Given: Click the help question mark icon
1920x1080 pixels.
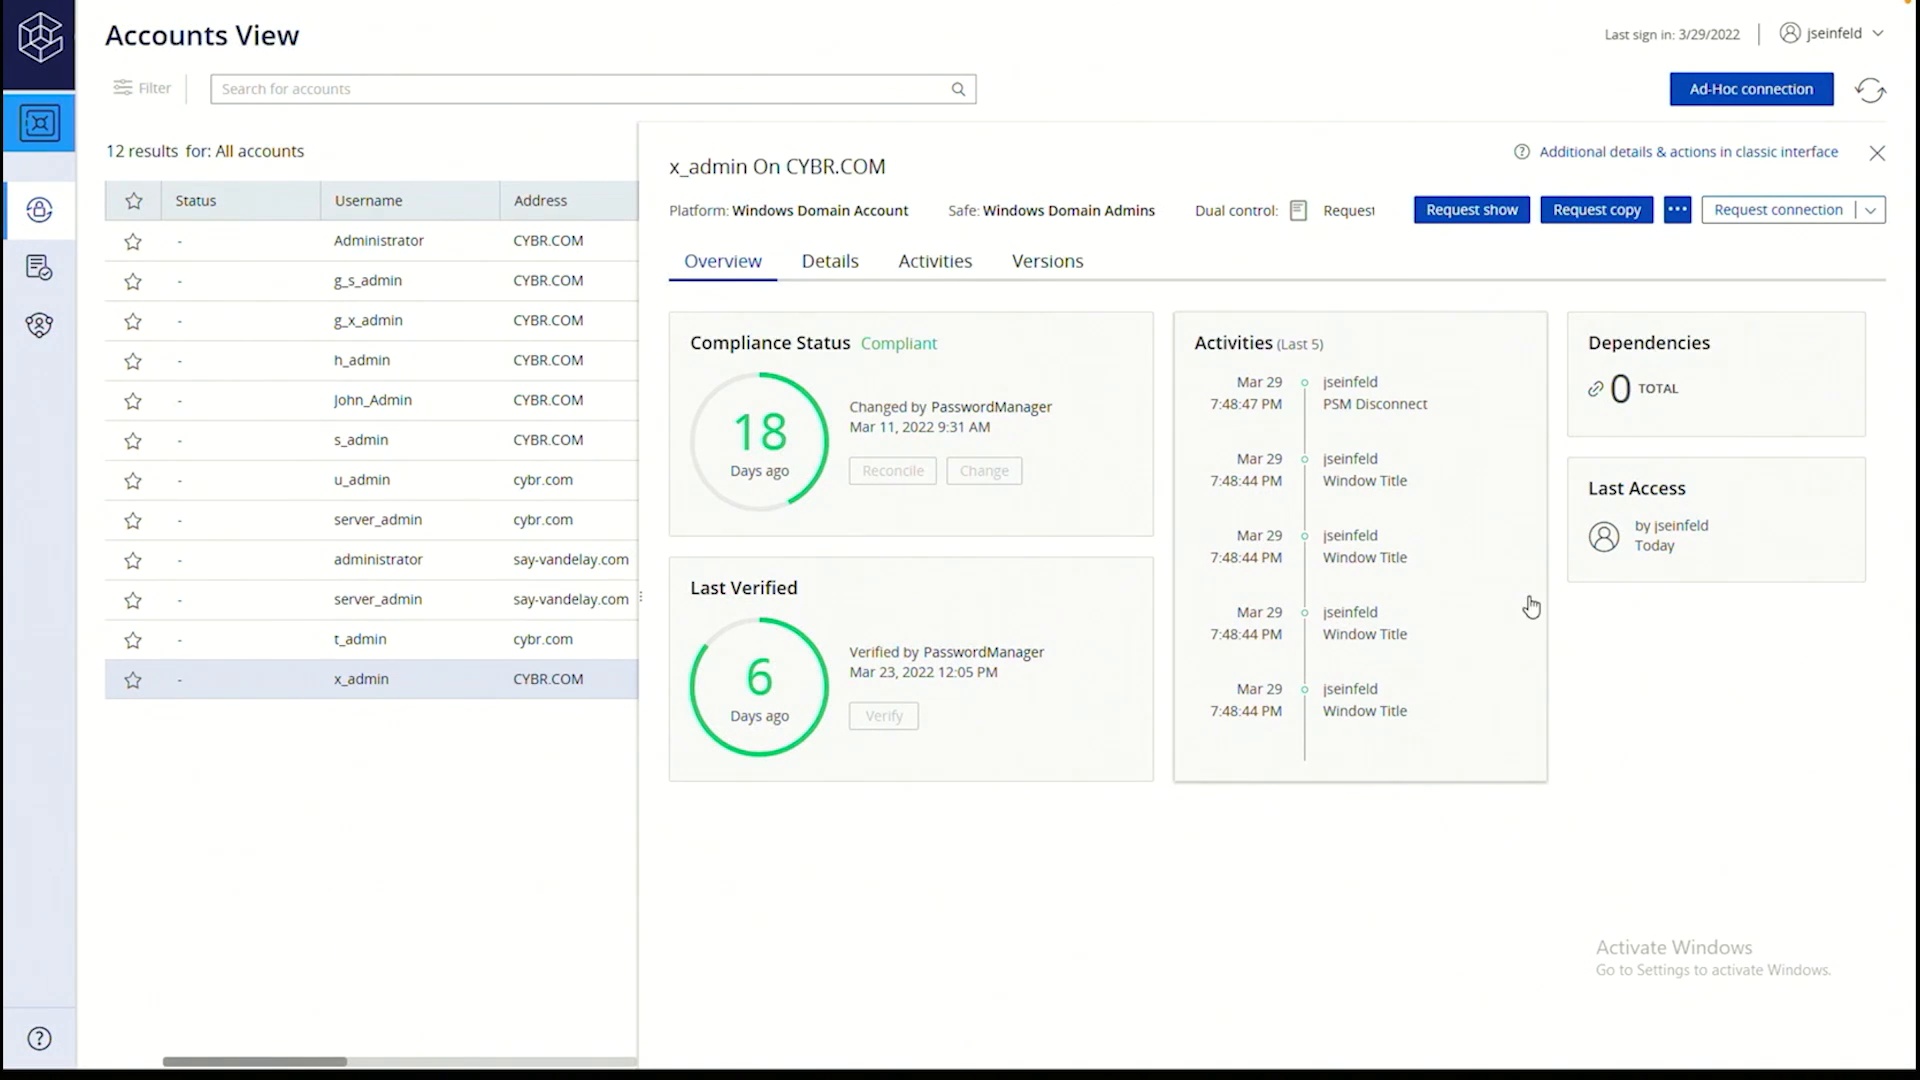Looking at the screenshot, I should point(40,1038).
